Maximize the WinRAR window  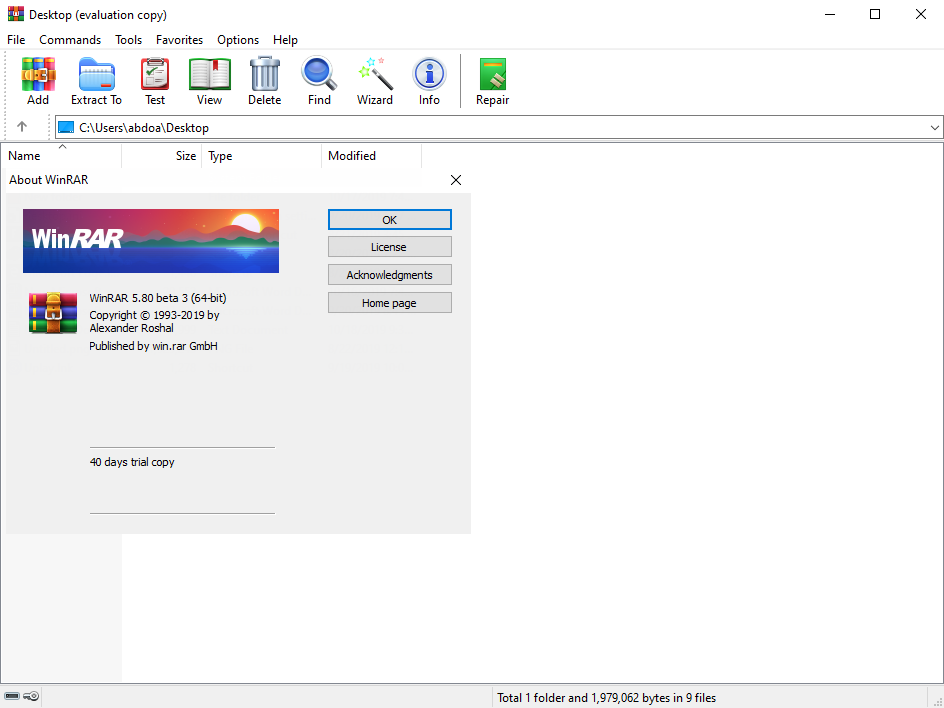pyautogui.click(x=875, y=14)
